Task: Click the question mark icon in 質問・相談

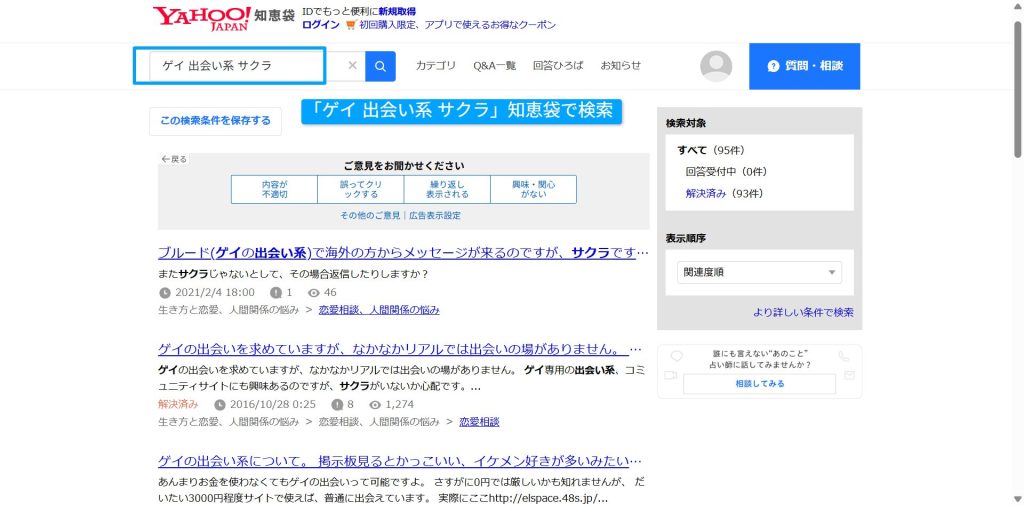Action: pos(773,66)
